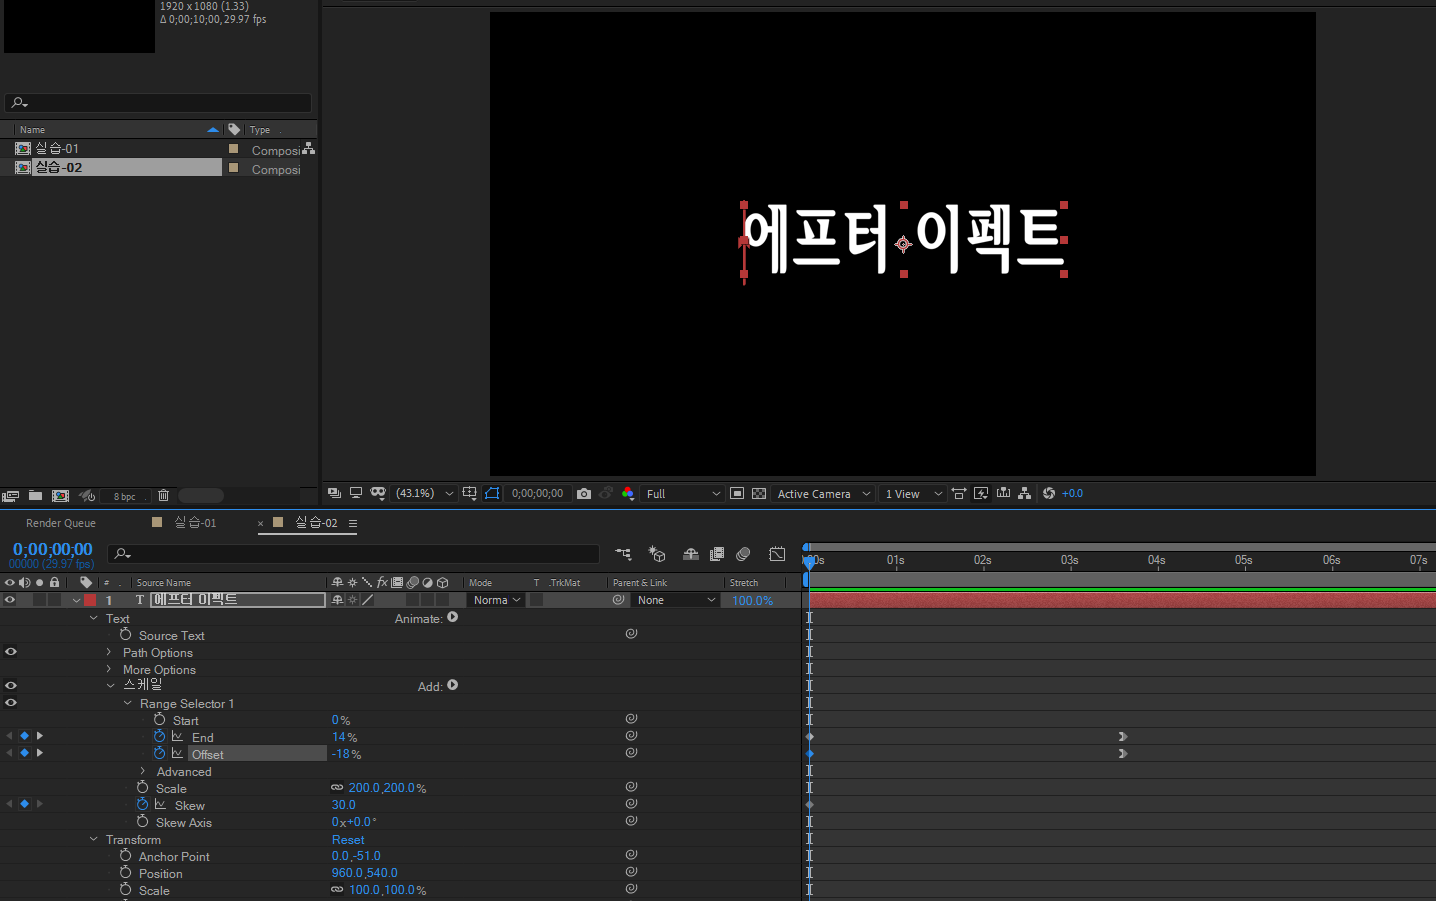Viewport: 1436px width, 901px height.
Task: Click timeline current time 0;00;00;00
Action: 52,550
